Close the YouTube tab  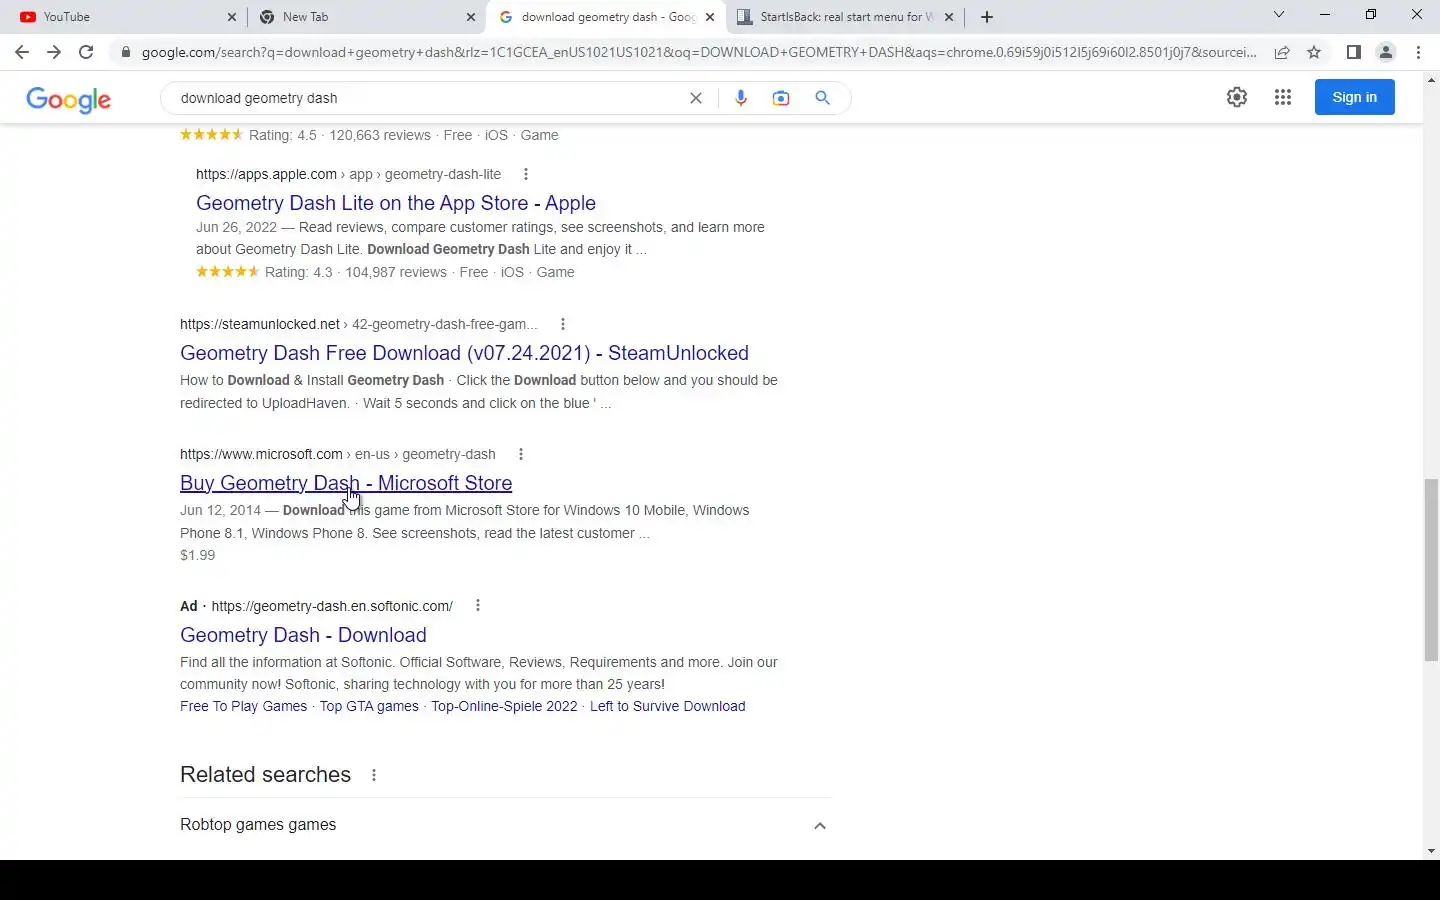(232, 17)
